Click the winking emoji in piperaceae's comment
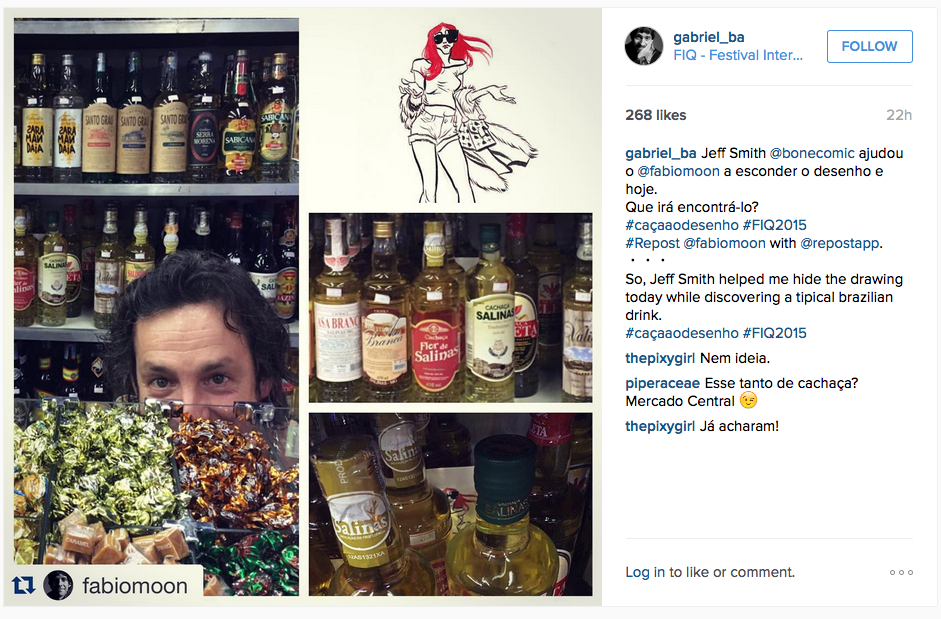941x619 pixels. 748,400
